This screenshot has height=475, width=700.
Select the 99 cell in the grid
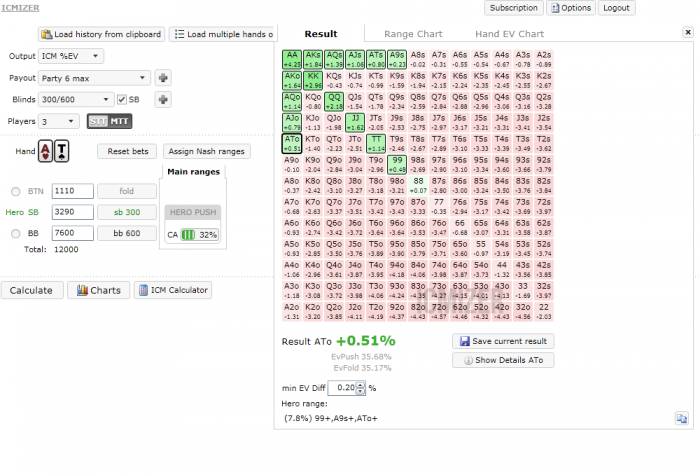click(397, 164)
